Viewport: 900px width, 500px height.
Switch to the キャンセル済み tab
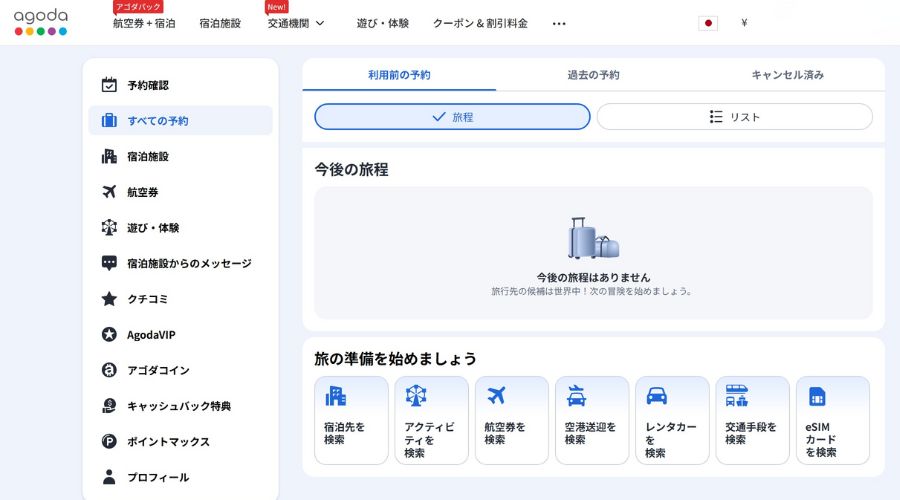(x=788, y=75)
